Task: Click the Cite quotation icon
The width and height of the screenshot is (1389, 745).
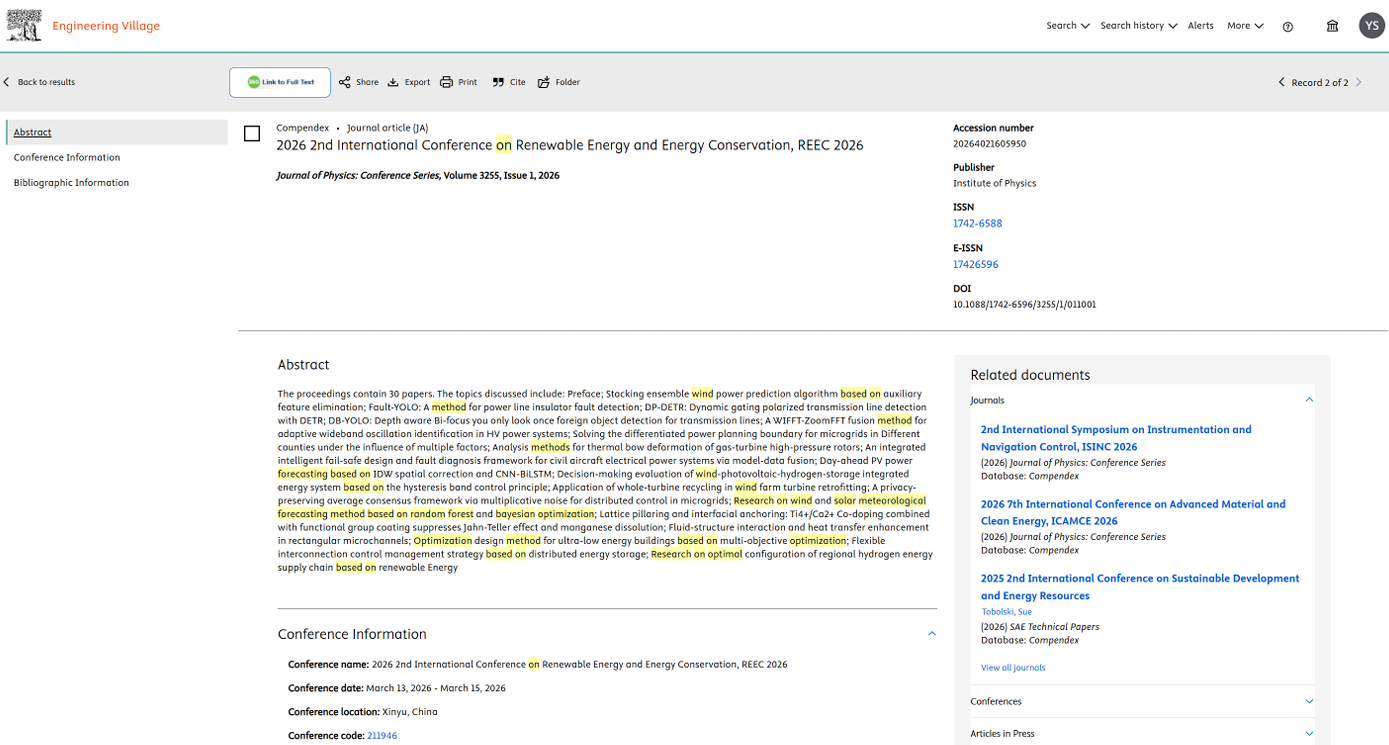Action: (498, 82)
